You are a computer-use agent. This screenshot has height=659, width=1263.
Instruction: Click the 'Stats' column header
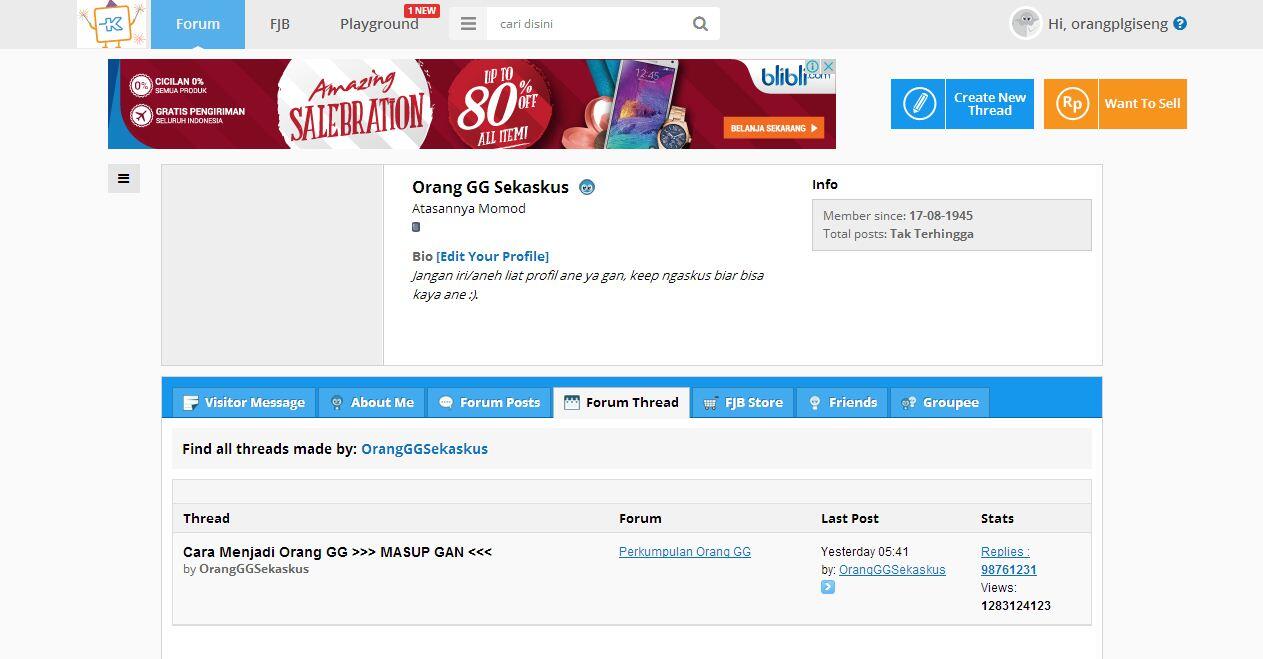point(997,518)
